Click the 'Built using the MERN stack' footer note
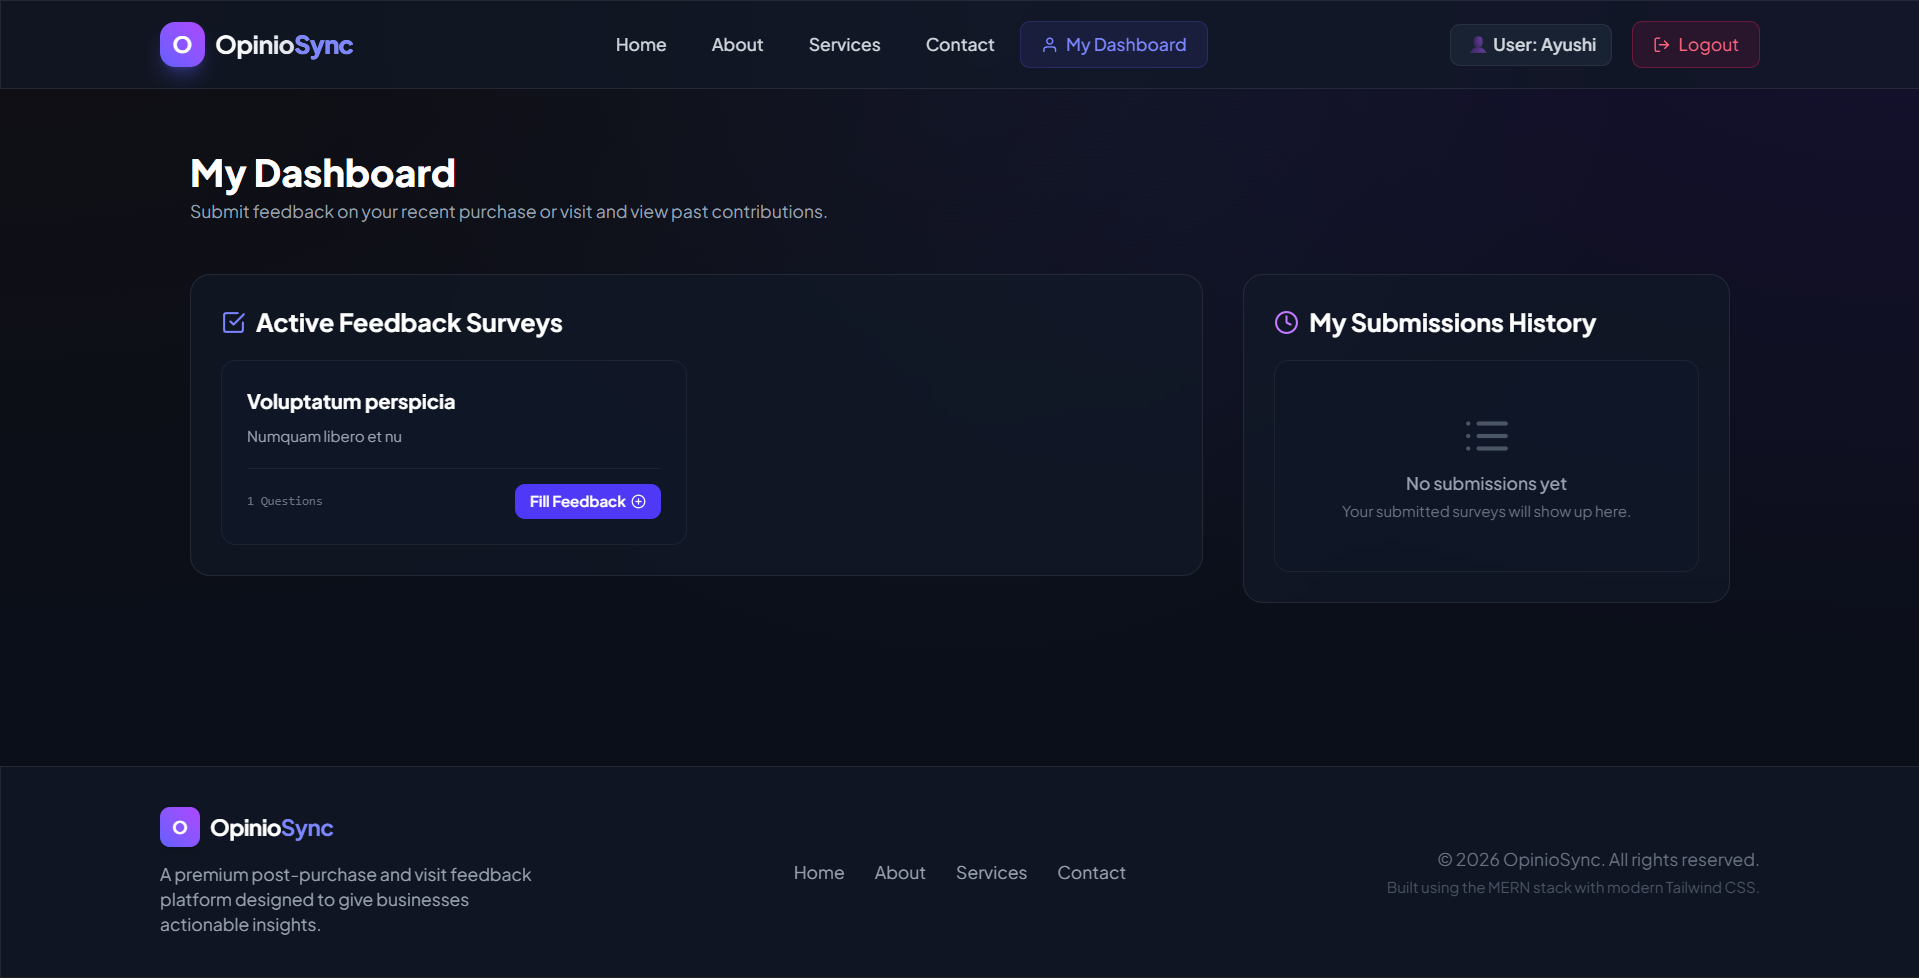This screenshot has width=1919, height=978. pyautogui.click(x=1572, y=888)
